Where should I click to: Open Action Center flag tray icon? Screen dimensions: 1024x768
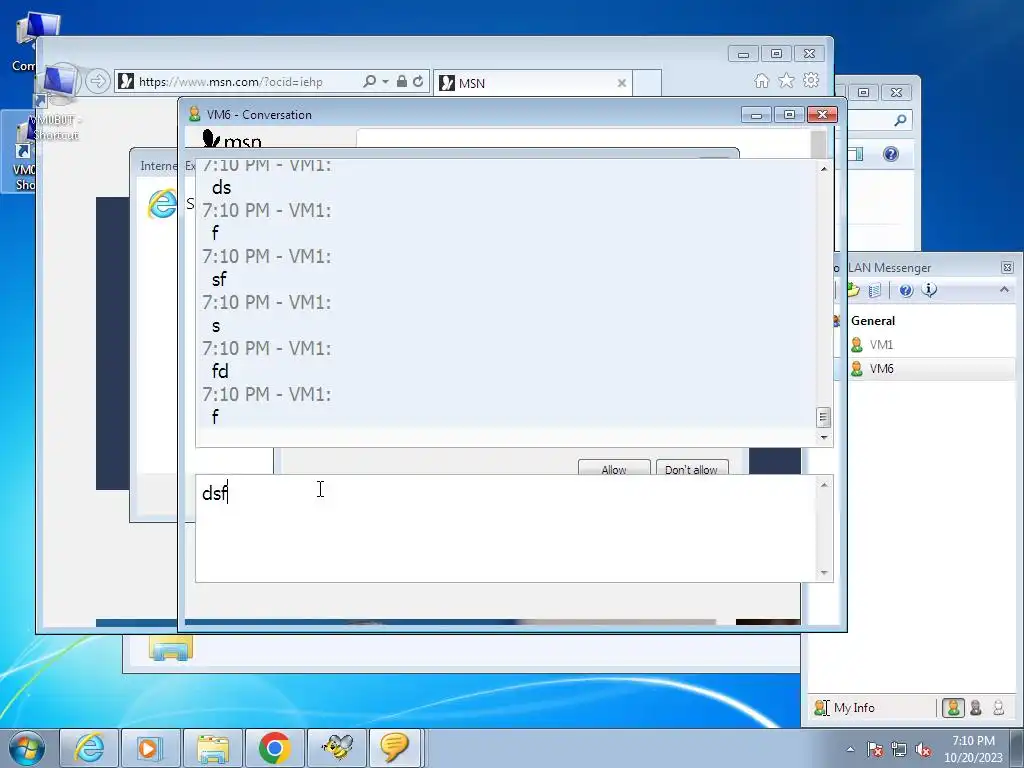point(875,750)
